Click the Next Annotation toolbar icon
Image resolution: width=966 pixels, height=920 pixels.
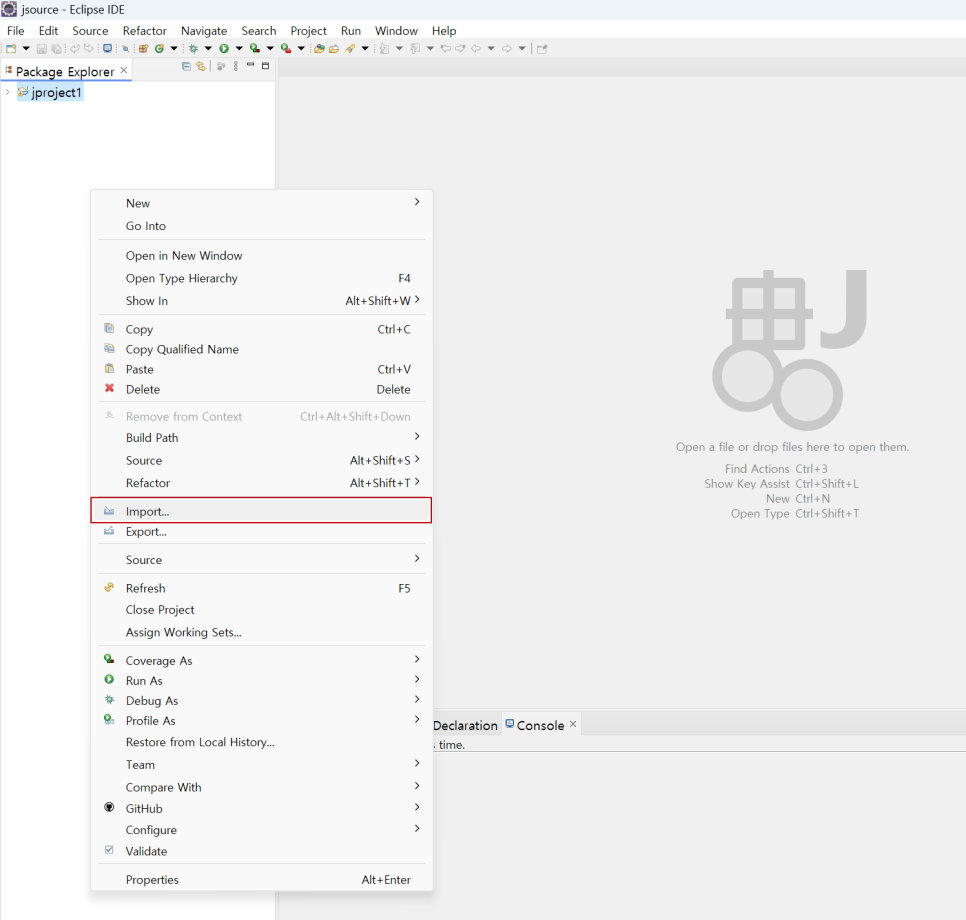[x=384, y=49]
